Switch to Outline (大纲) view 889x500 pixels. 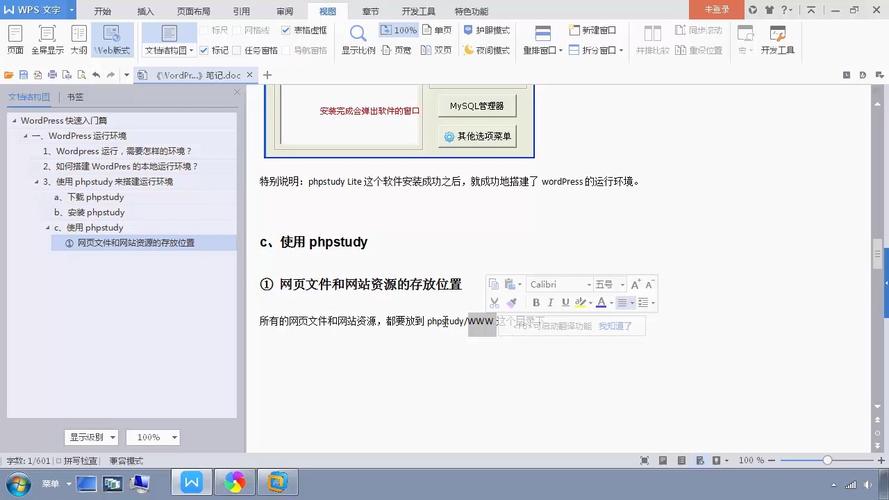79,40
